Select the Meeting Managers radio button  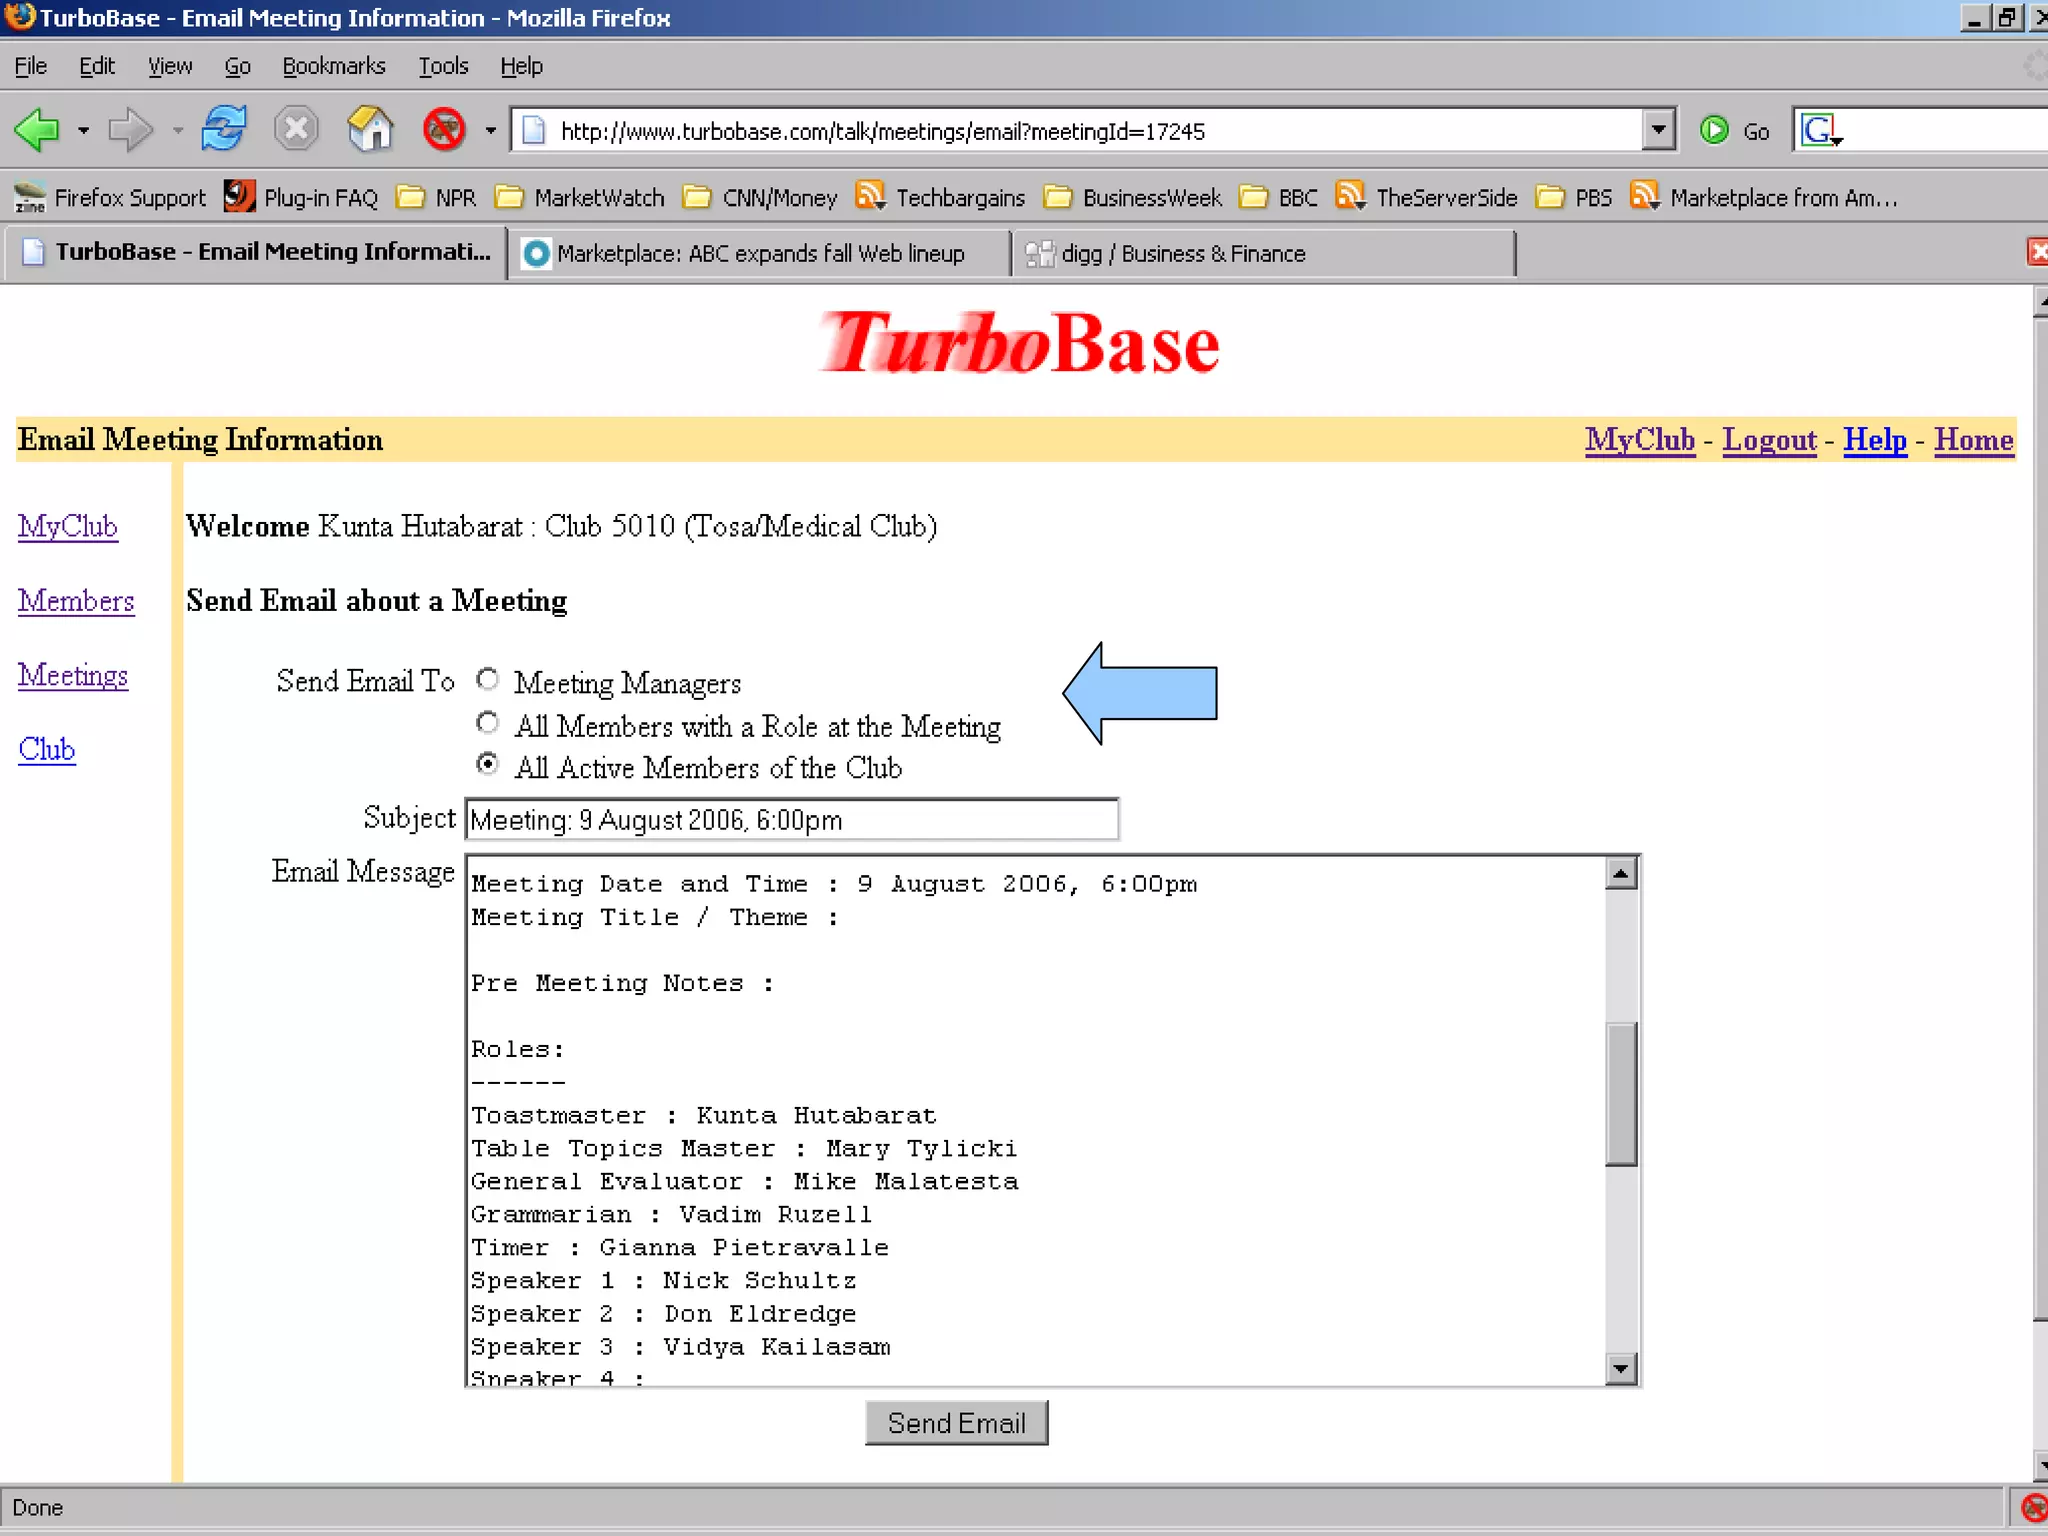(x=488, y=680)
